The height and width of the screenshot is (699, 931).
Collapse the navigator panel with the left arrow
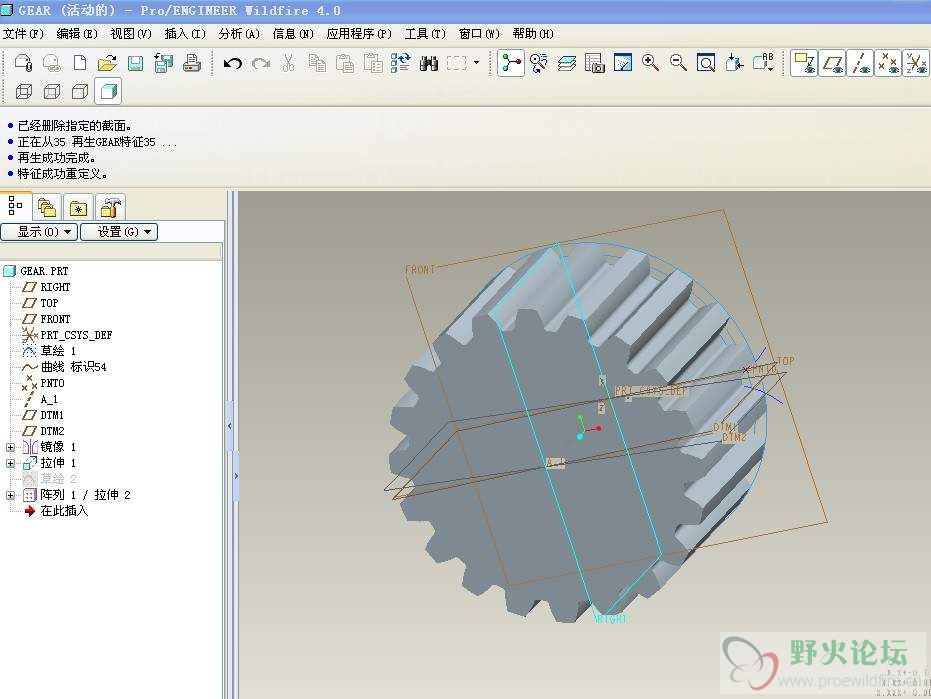[x=230, y=426]
